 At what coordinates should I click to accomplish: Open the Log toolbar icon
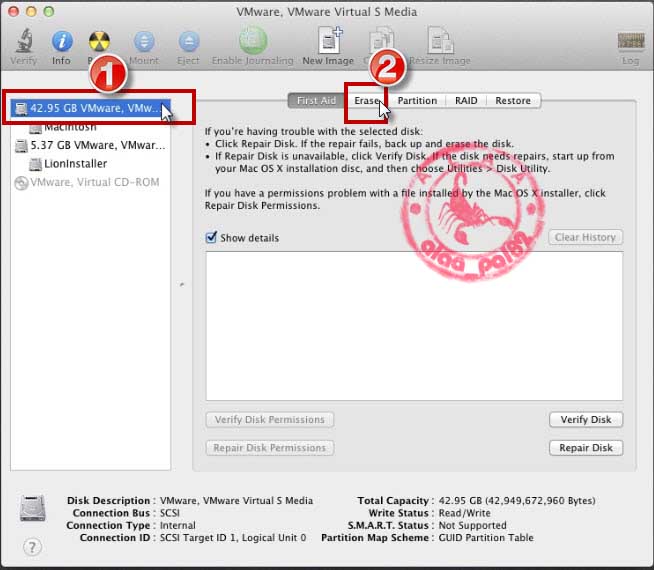[630, 41]
